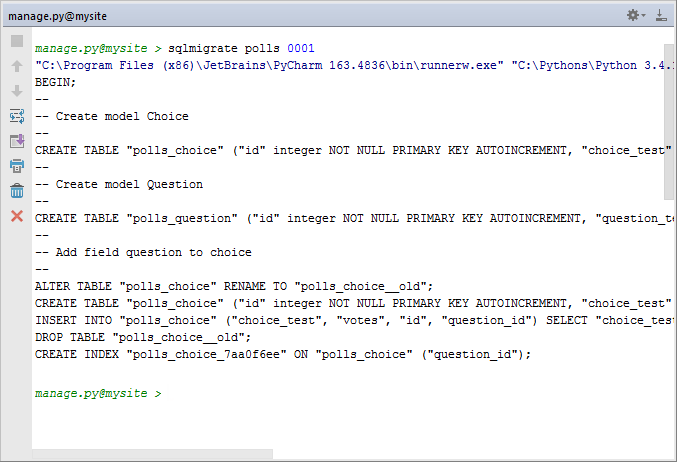Click the '-- Add field question to choice' line
The height and width of the screenshot is (462, 677).
[x=143, y=252]
